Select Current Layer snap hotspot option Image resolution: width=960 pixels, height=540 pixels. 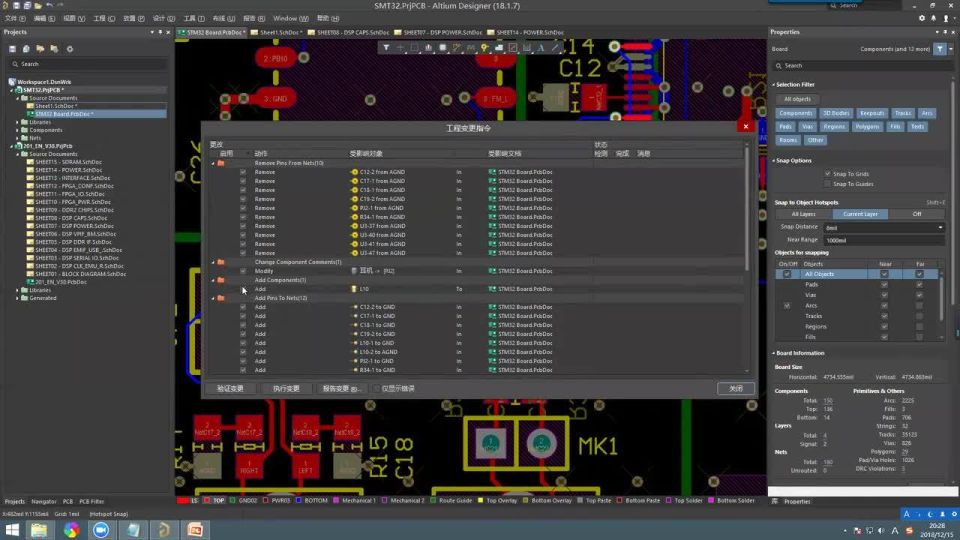860,214
